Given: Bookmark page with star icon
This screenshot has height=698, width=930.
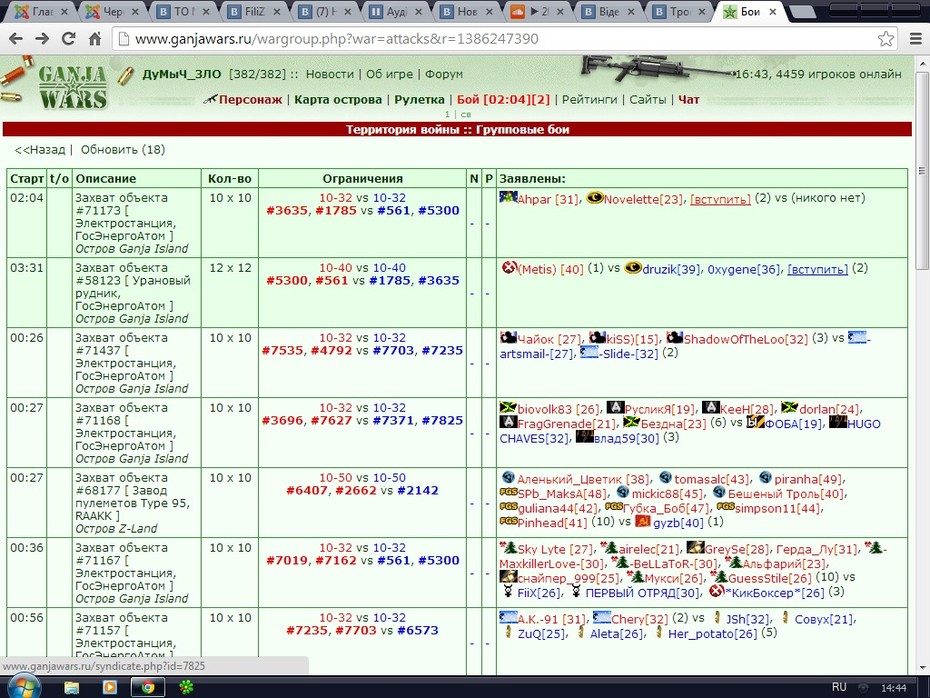Looking at the screenshot, I should click(x=886, y=39).
